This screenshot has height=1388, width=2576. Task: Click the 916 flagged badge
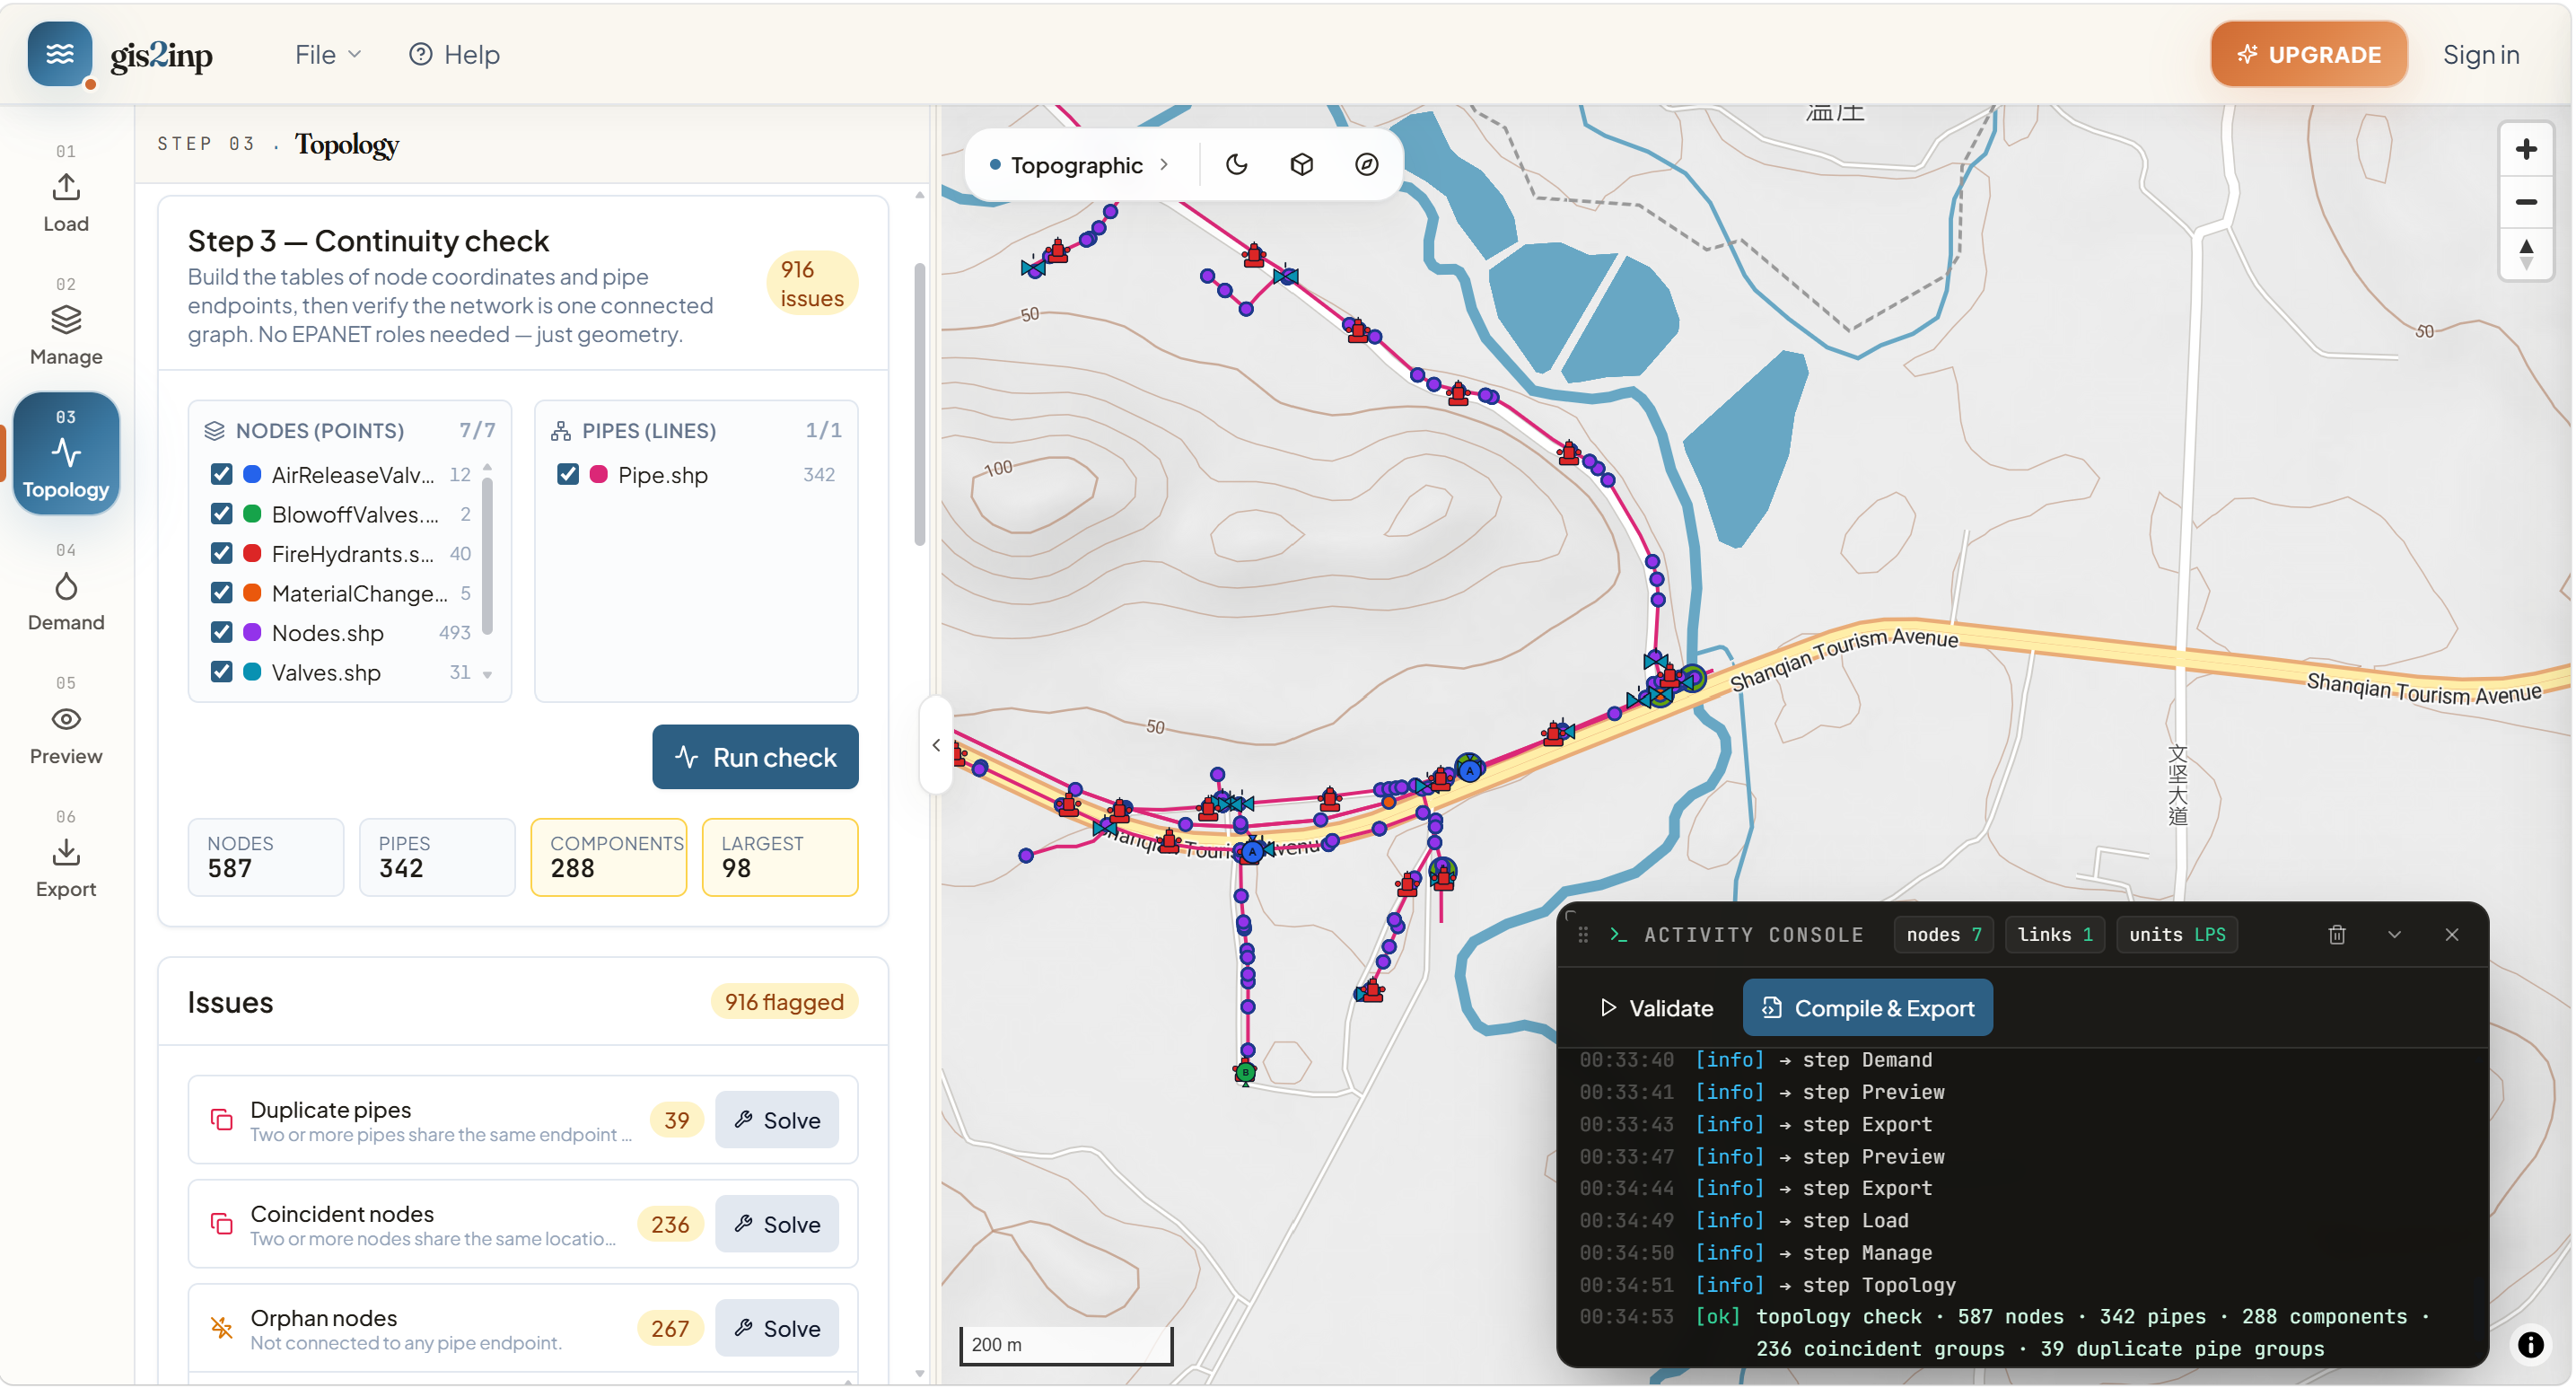click(x=784, y=1002)
